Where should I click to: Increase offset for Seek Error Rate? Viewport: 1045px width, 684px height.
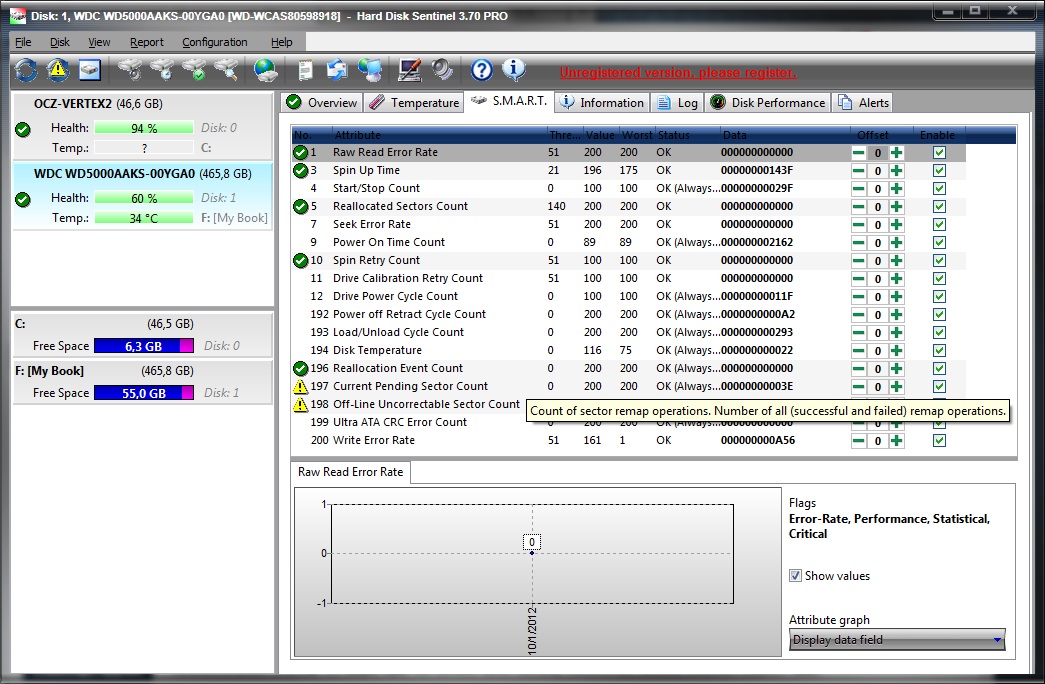point(897,225)
